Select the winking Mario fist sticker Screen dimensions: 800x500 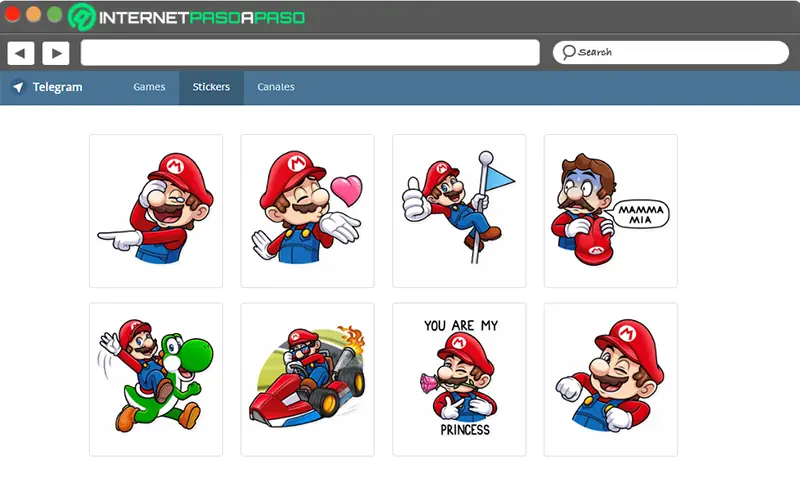point(611,380)
